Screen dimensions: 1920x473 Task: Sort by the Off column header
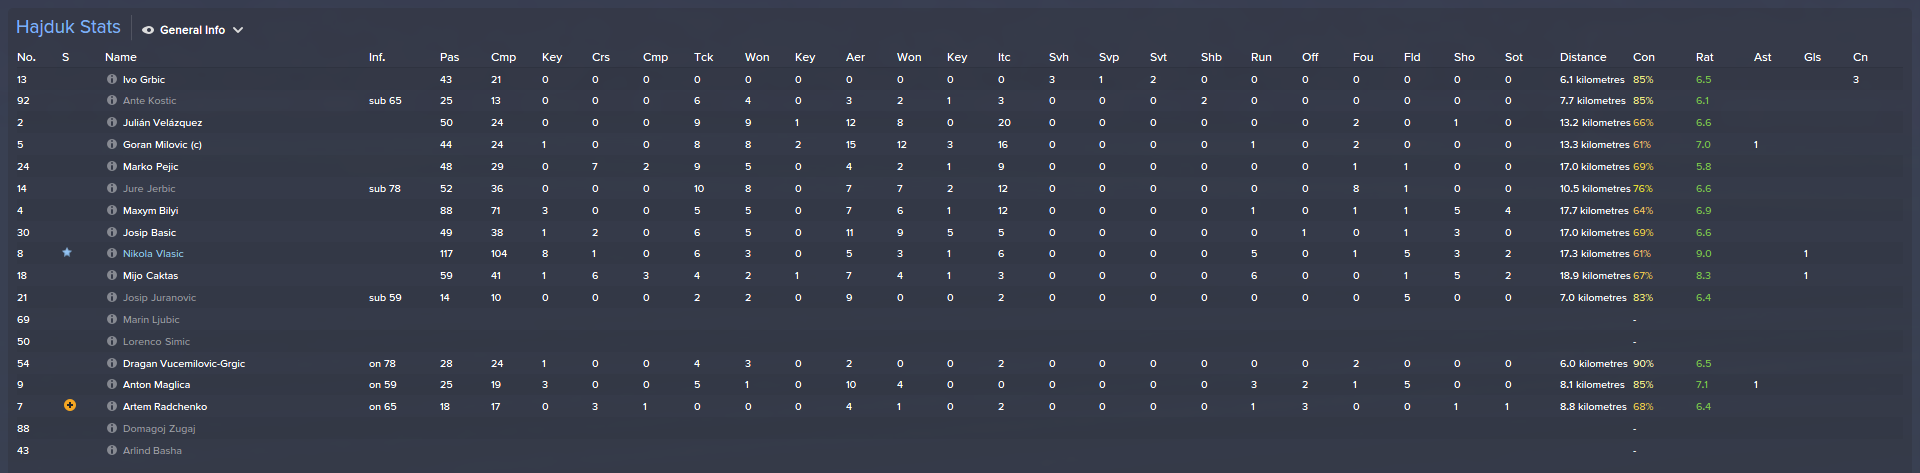[1310, 57]
